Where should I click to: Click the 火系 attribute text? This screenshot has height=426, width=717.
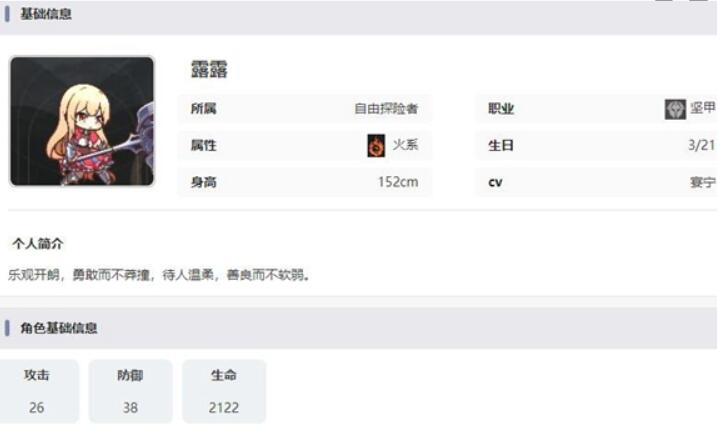point(405,145)
